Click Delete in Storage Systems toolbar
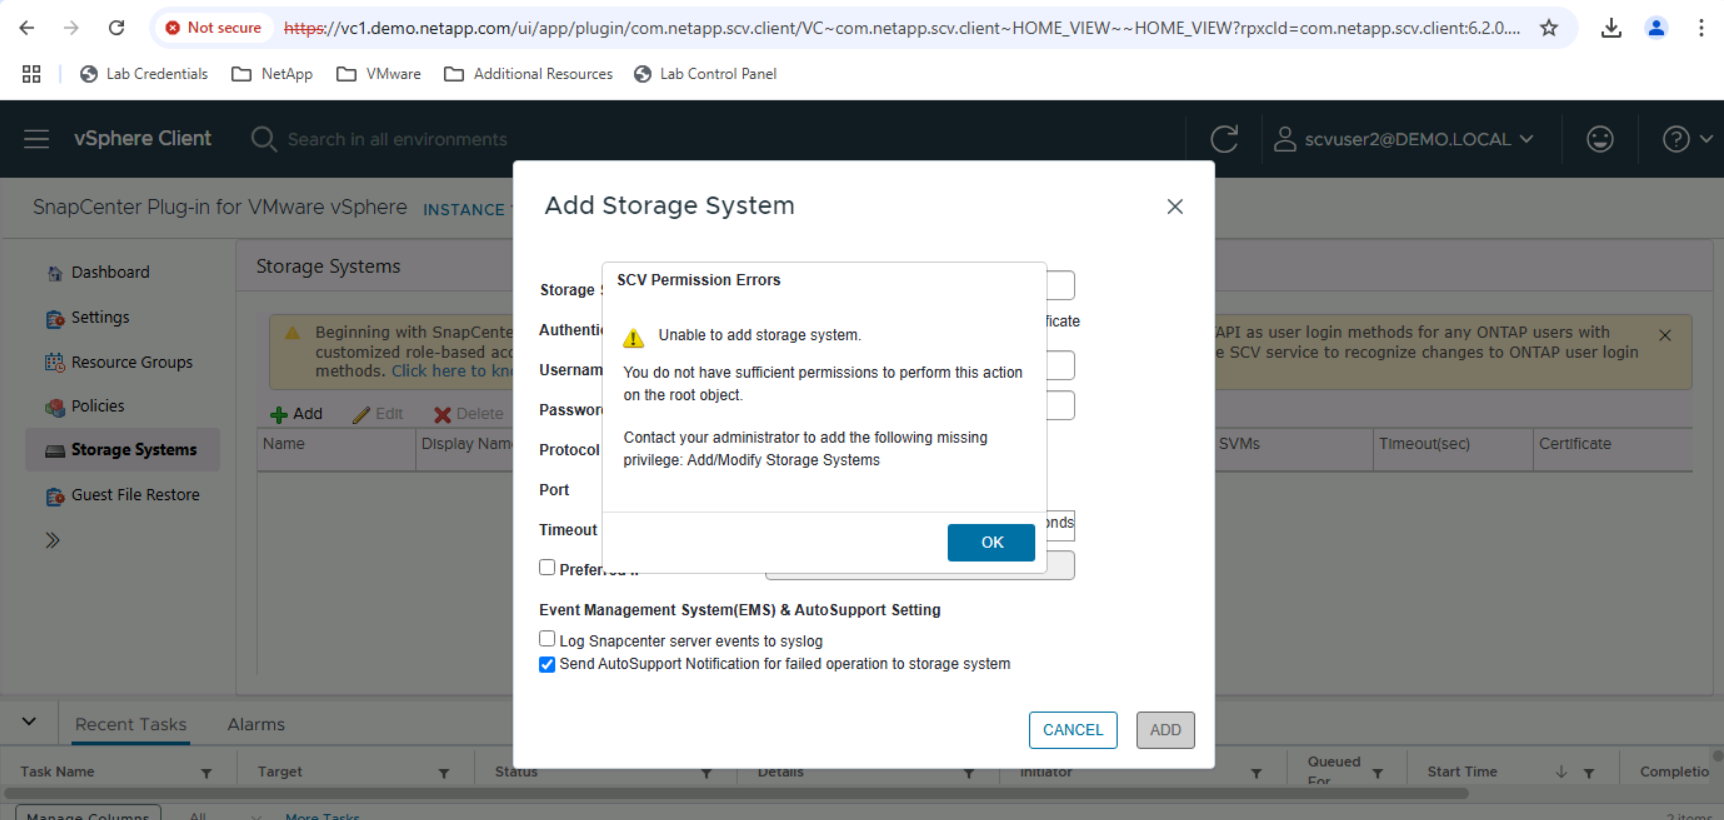The width and height of the screenshot is (1724, 820). click(x=468, y=414)
